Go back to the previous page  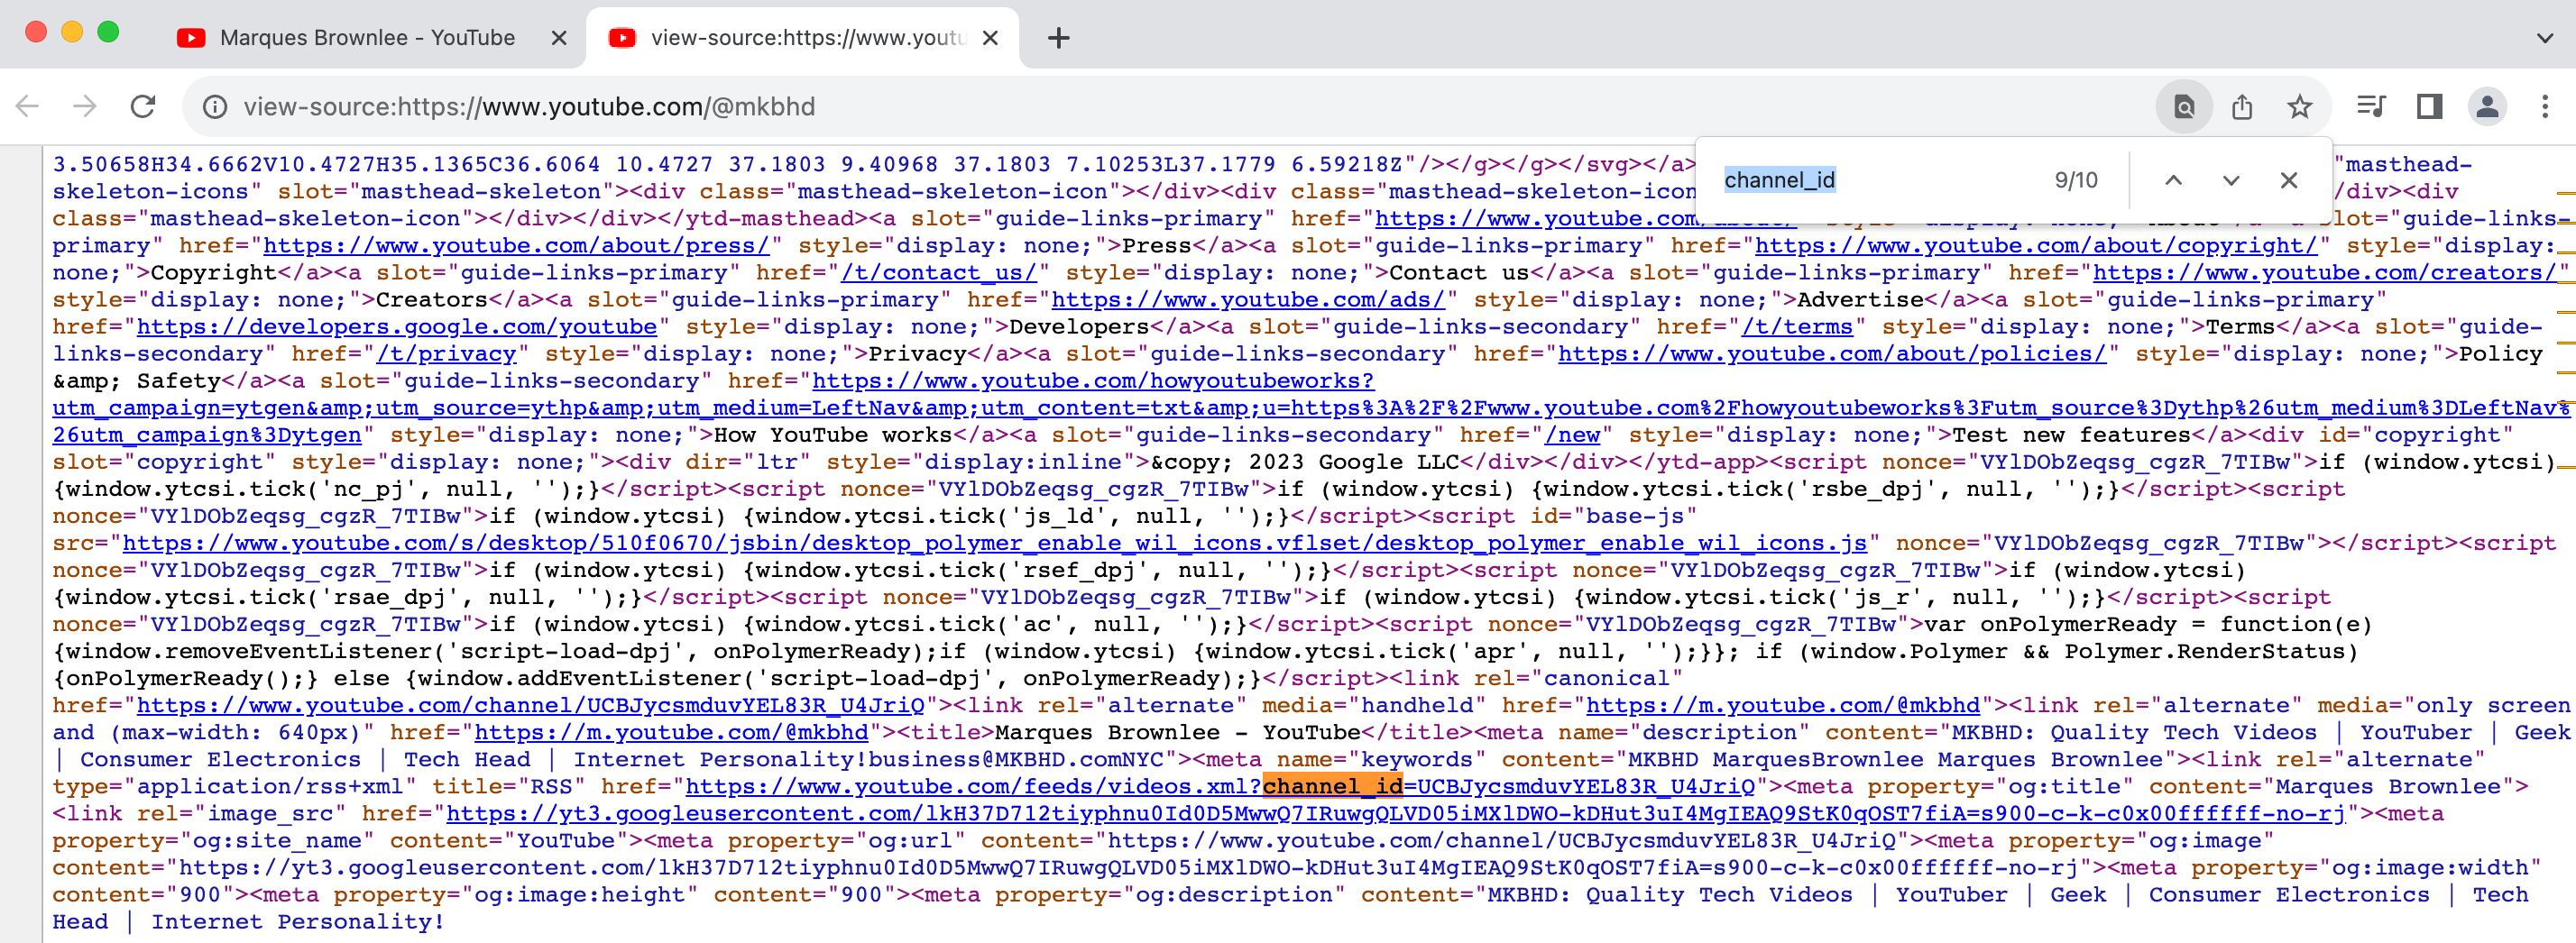[28, 106]
